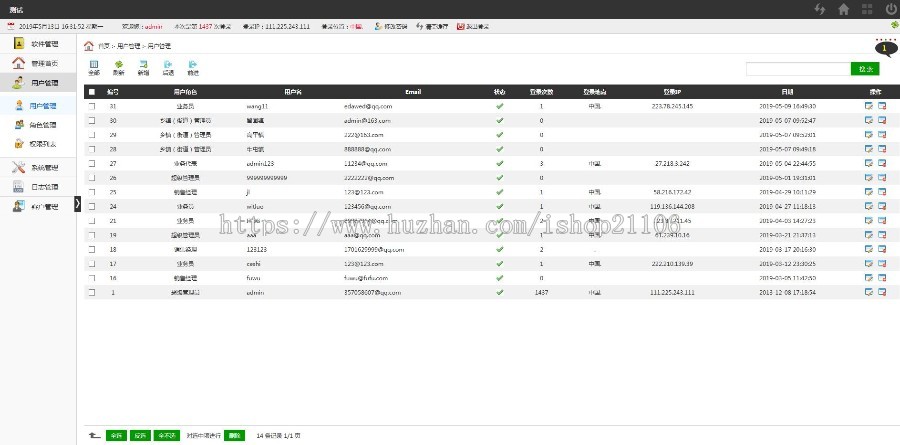Click the 全部 (all) toolbar icon
The image size is (900, 445).
point(94,68)
